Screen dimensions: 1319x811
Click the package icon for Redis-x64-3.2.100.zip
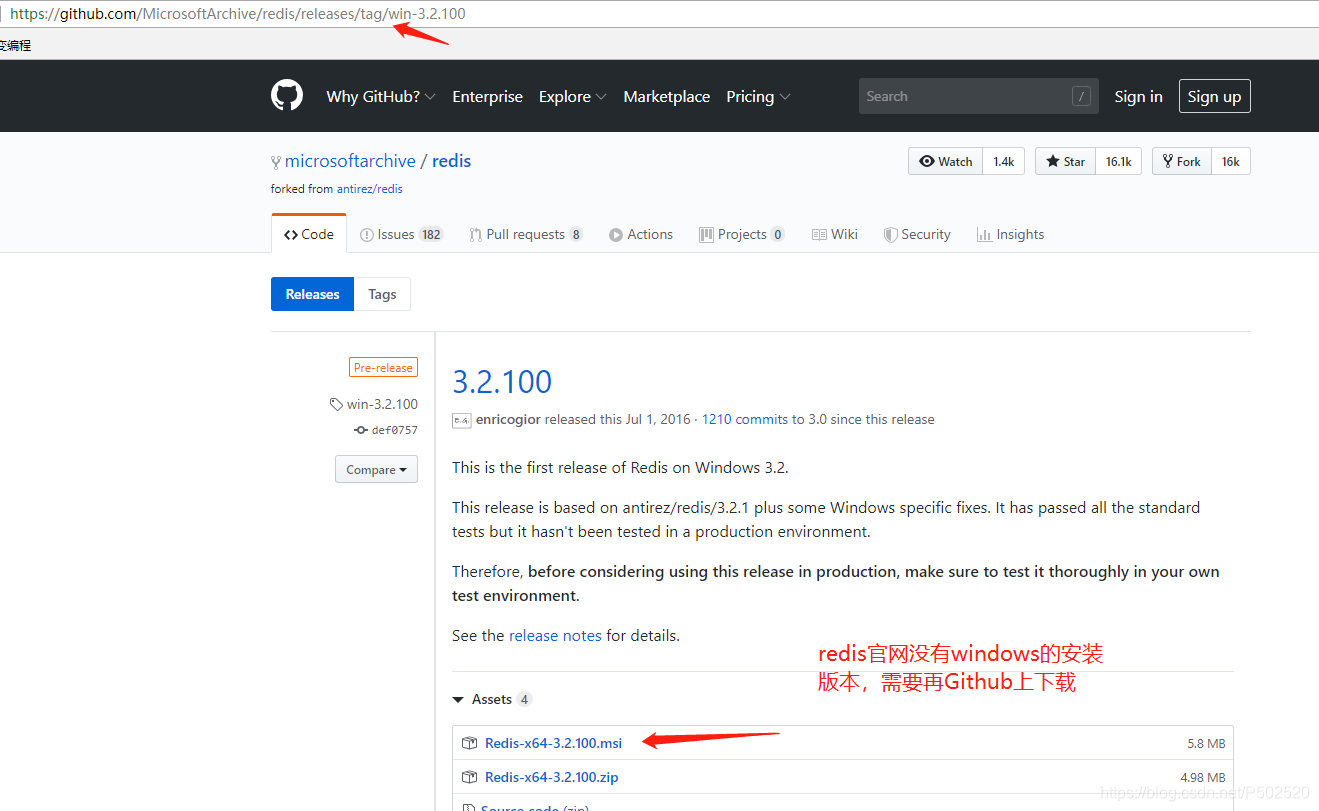pos(469,777)
